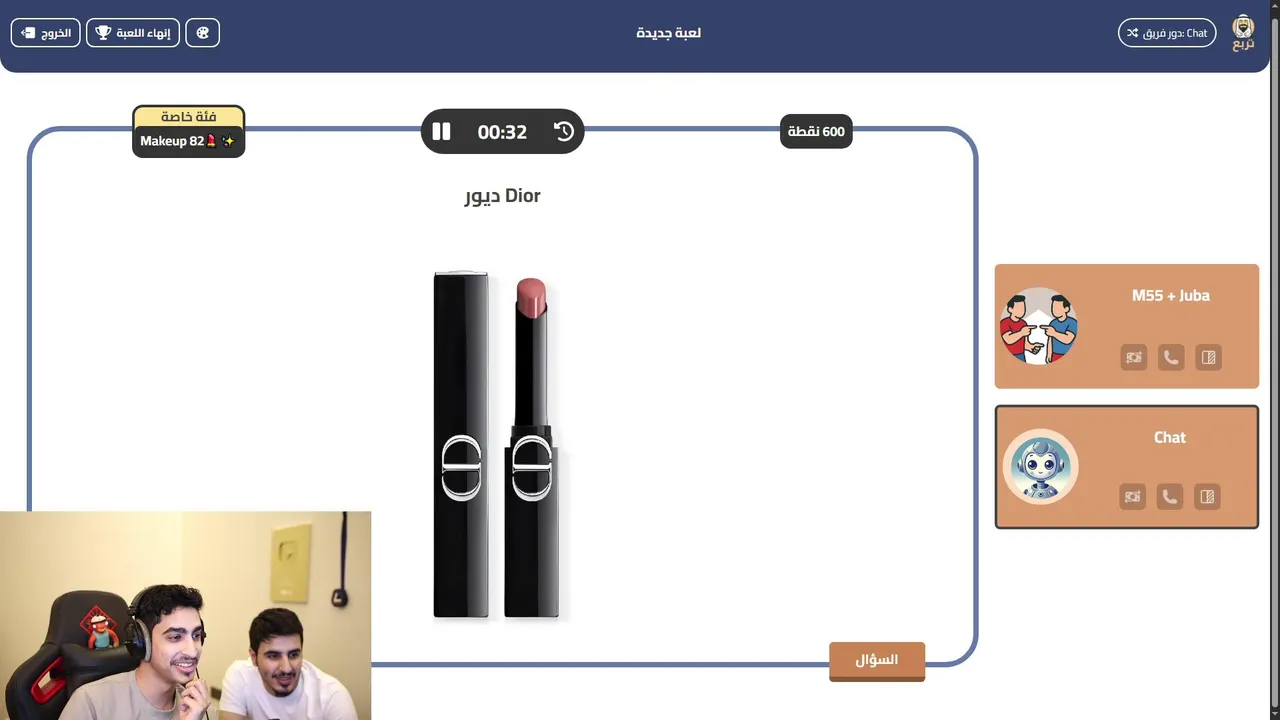The image size is (1280, 720).
Task: Click the Chat team turn shuffle button
Action: click(1167, 33)
